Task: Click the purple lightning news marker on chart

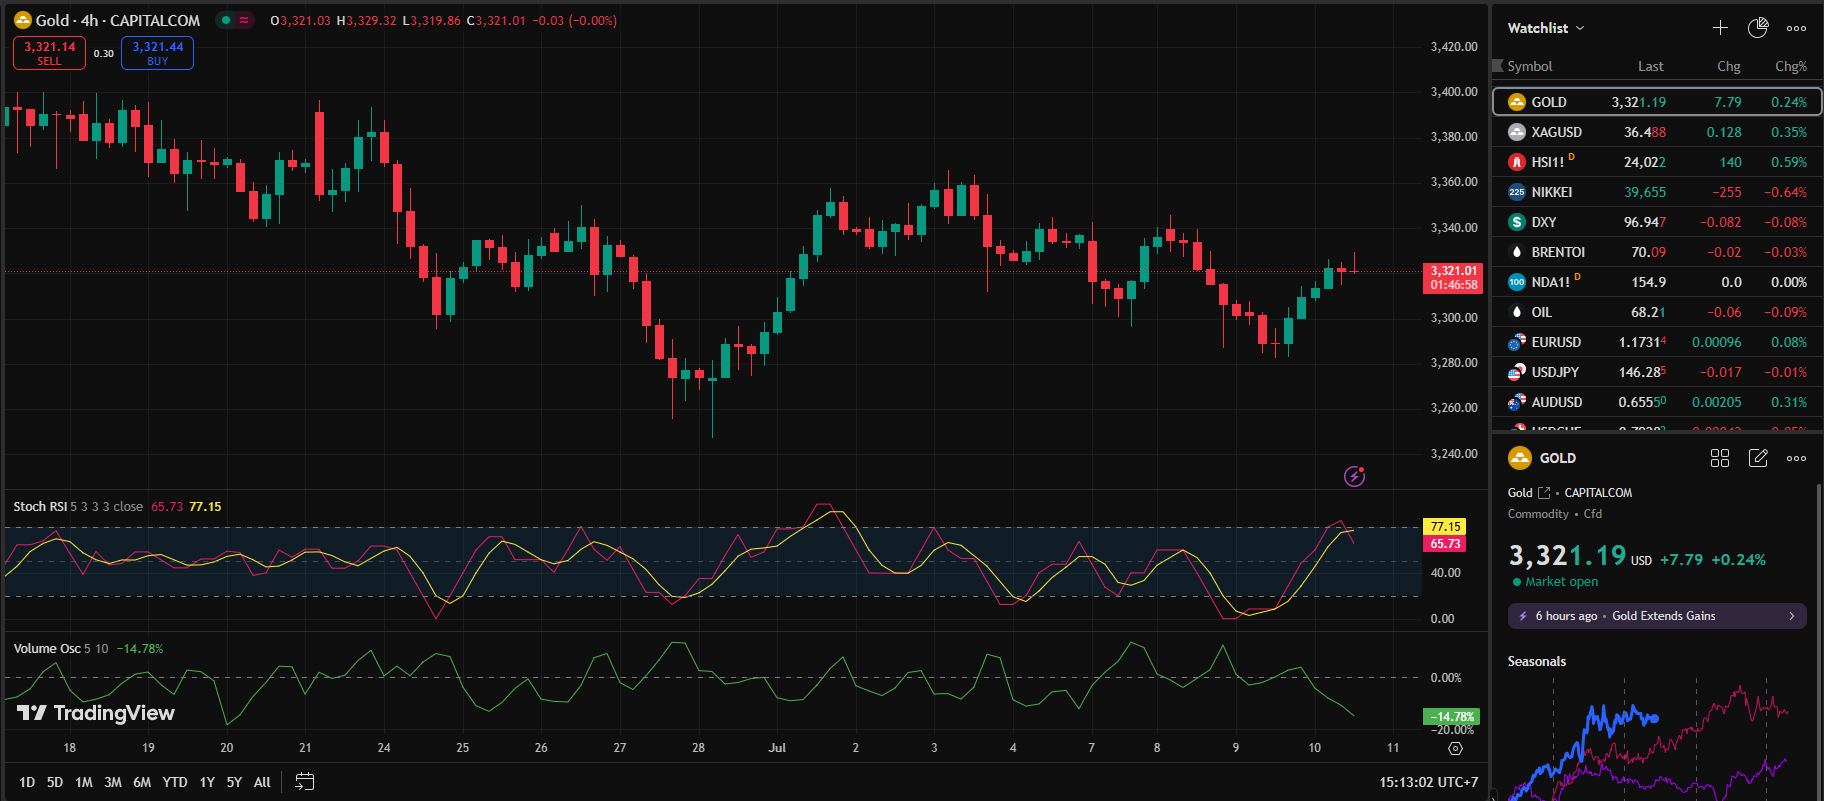Action: [x=1354, y=476]
